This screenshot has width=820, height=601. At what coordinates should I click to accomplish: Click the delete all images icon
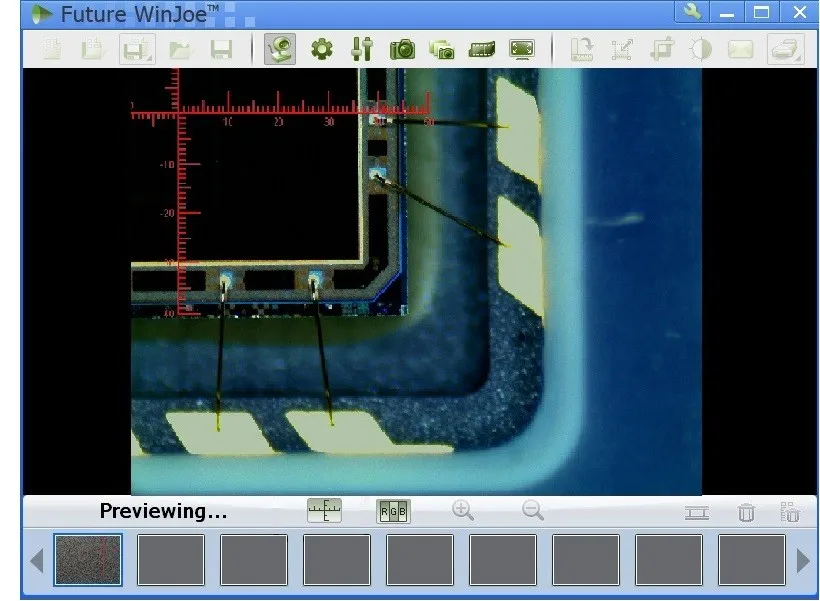(789, 512)
